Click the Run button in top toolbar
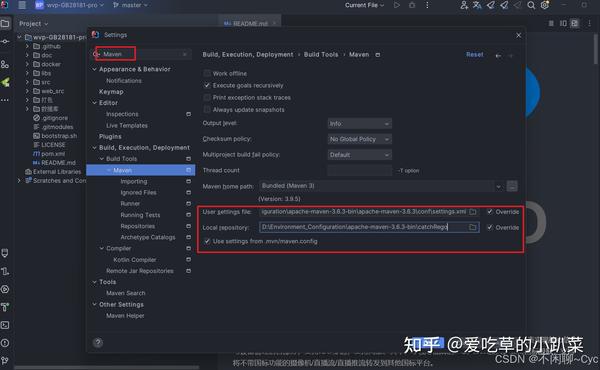600x370 pixels. point(397,5)
